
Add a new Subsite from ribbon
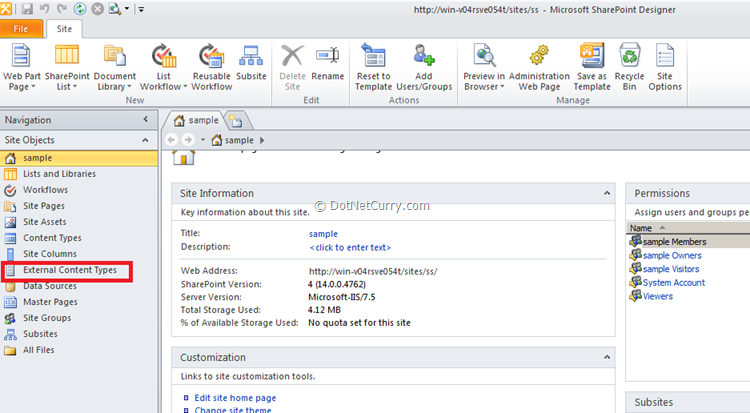click(x=251, y=62)
